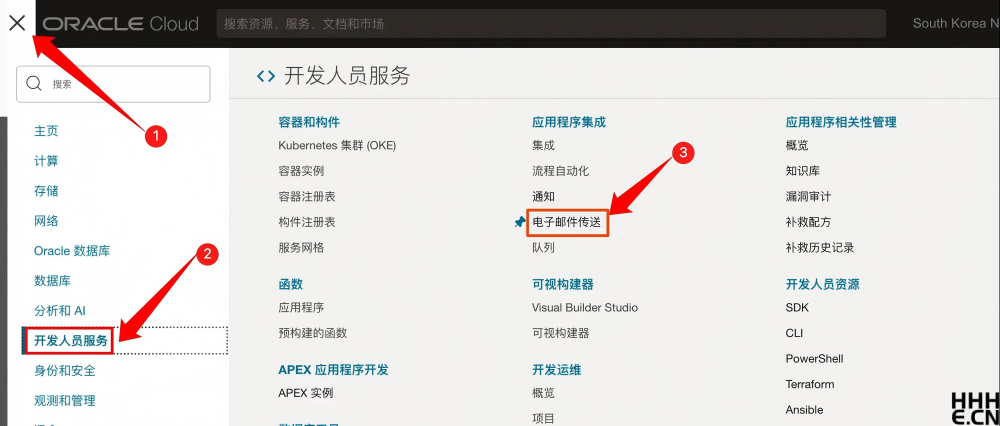Click the Oracle Cloud logo
Screen dimensions: 1000x426
(x=121, y=24)
